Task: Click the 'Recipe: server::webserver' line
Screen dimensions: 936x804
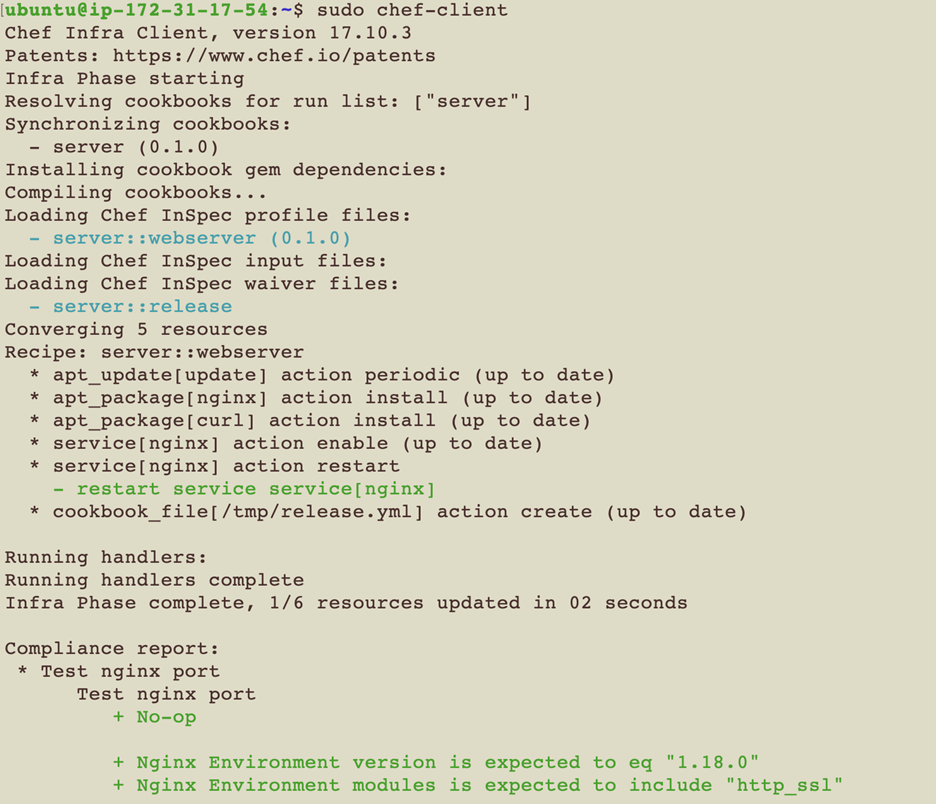Action: [154, 352]
